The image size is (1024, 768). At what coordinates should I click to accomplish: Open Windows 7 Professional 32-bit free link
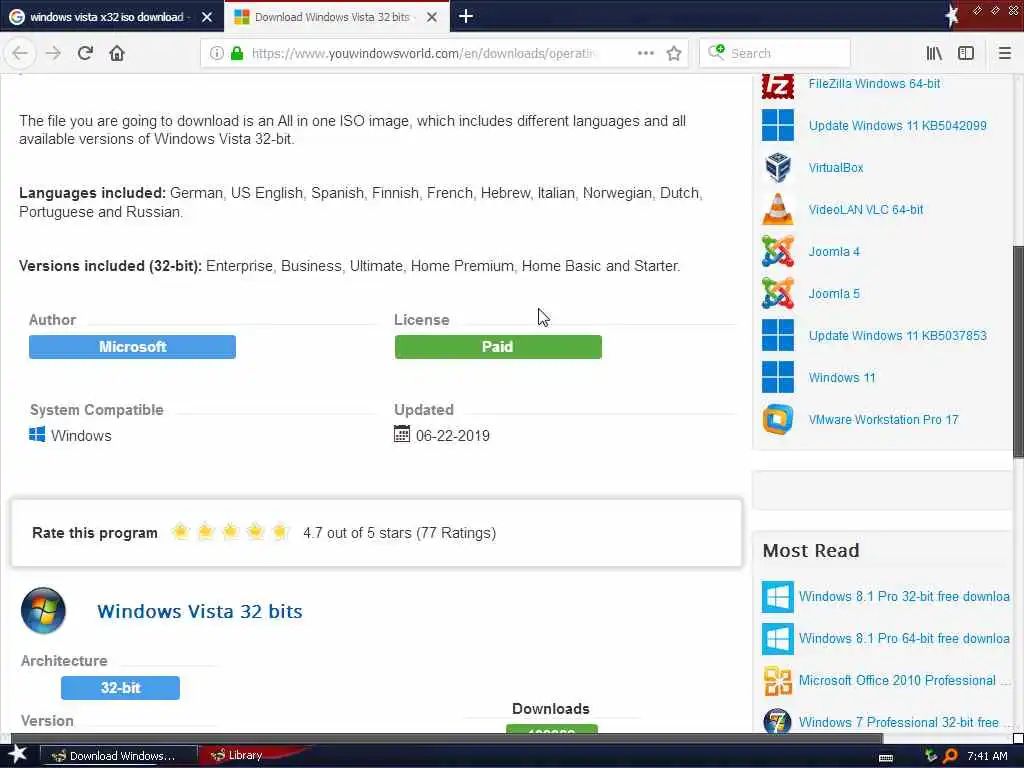(904, 722)
